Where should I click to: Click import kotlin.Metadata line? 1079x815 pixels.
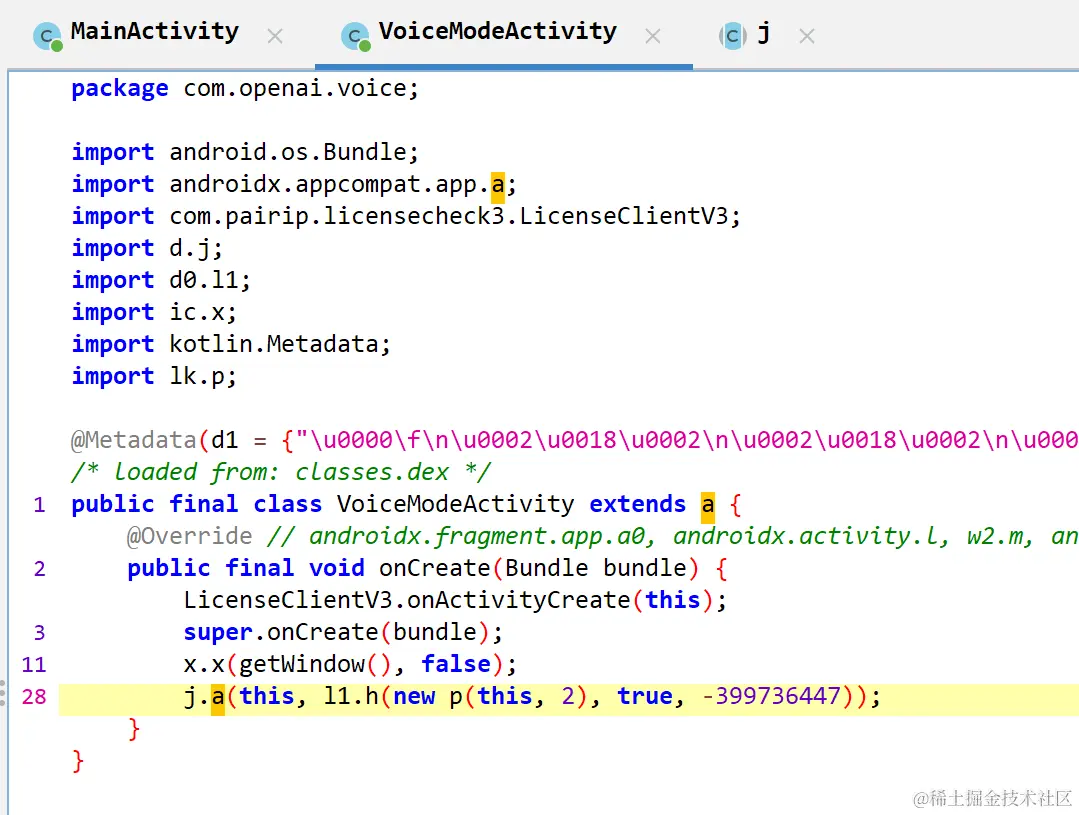(231, 343)
